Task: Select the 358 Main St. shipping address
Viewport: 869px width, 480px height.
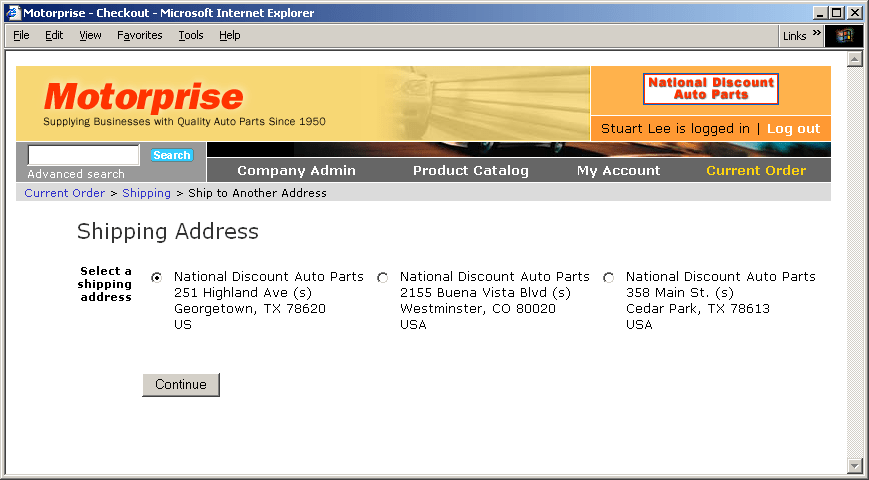Action: click(x=609, y=277)
